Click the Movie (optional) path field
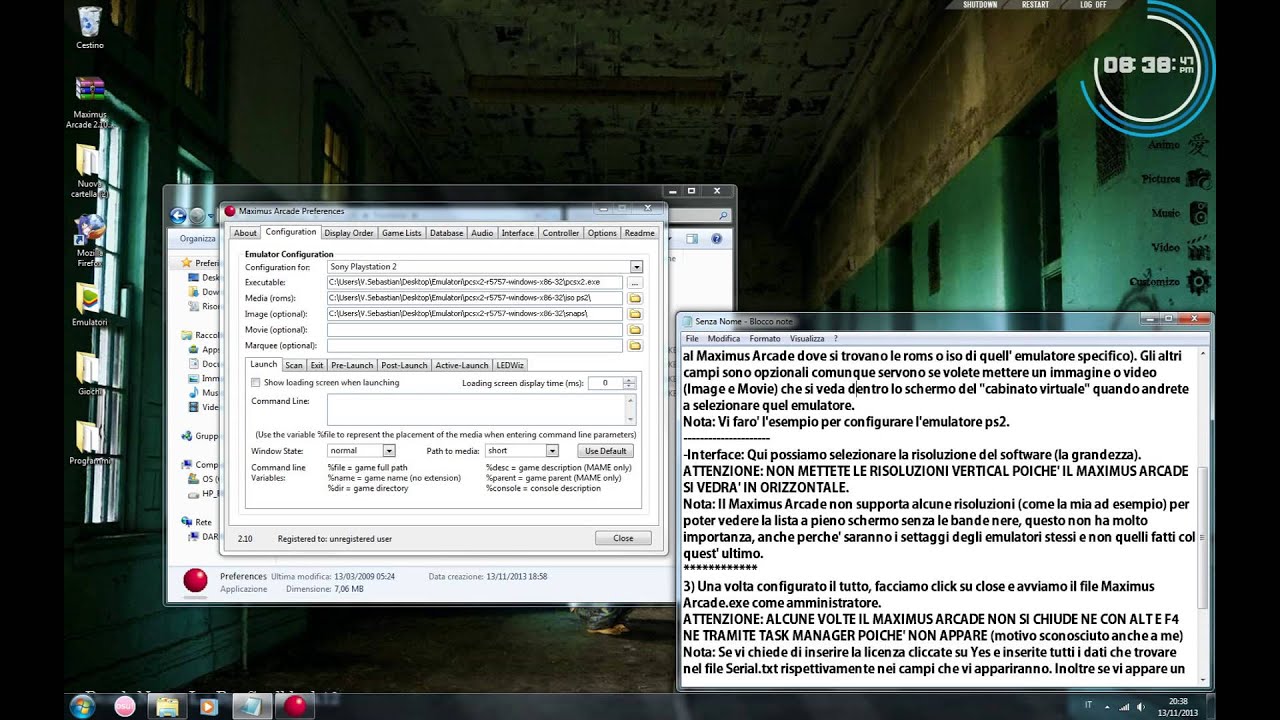The height and width of the screenshot is (720, 1280). coord(475,330)
